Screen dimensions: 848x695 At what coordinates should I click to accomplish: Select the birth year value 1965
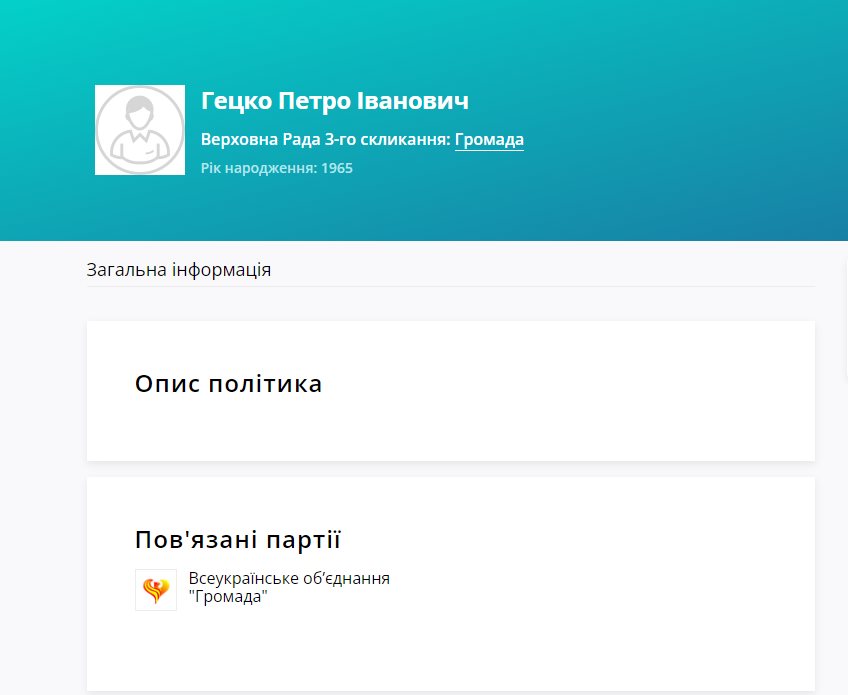tap(338, 168)
